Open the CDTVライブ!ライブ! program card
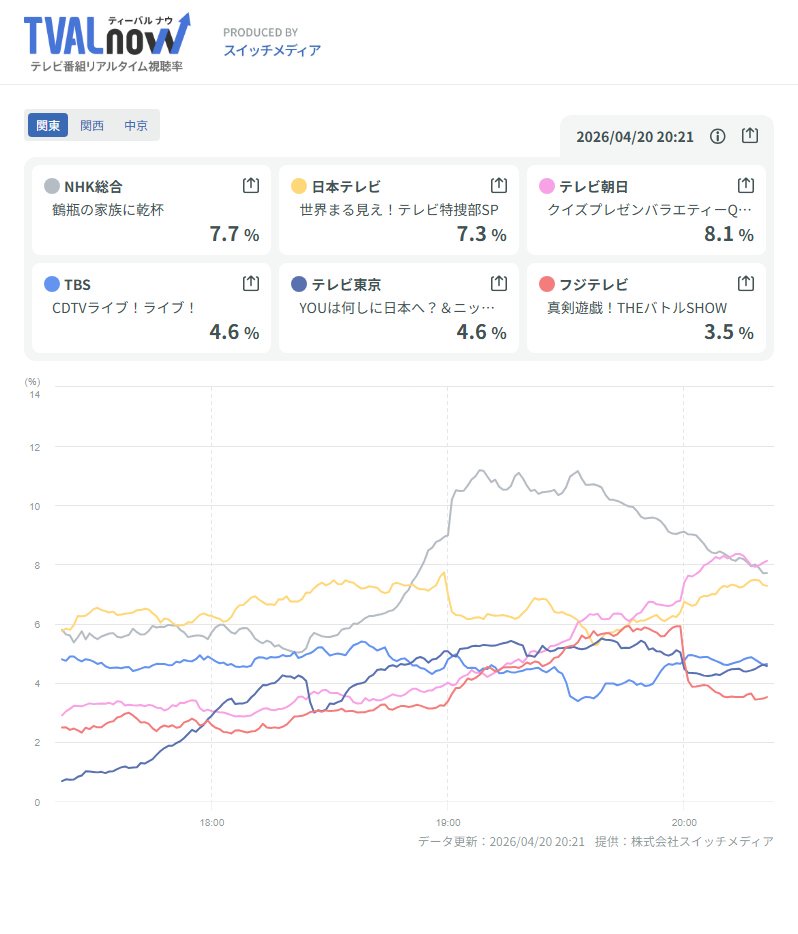798x934 pixels. 151,308
